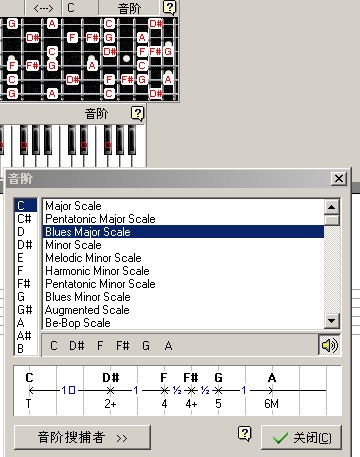This screenshot has height=457, width=360.
Task: Play the scale with the speaker icon
Action: pos(329,345)
